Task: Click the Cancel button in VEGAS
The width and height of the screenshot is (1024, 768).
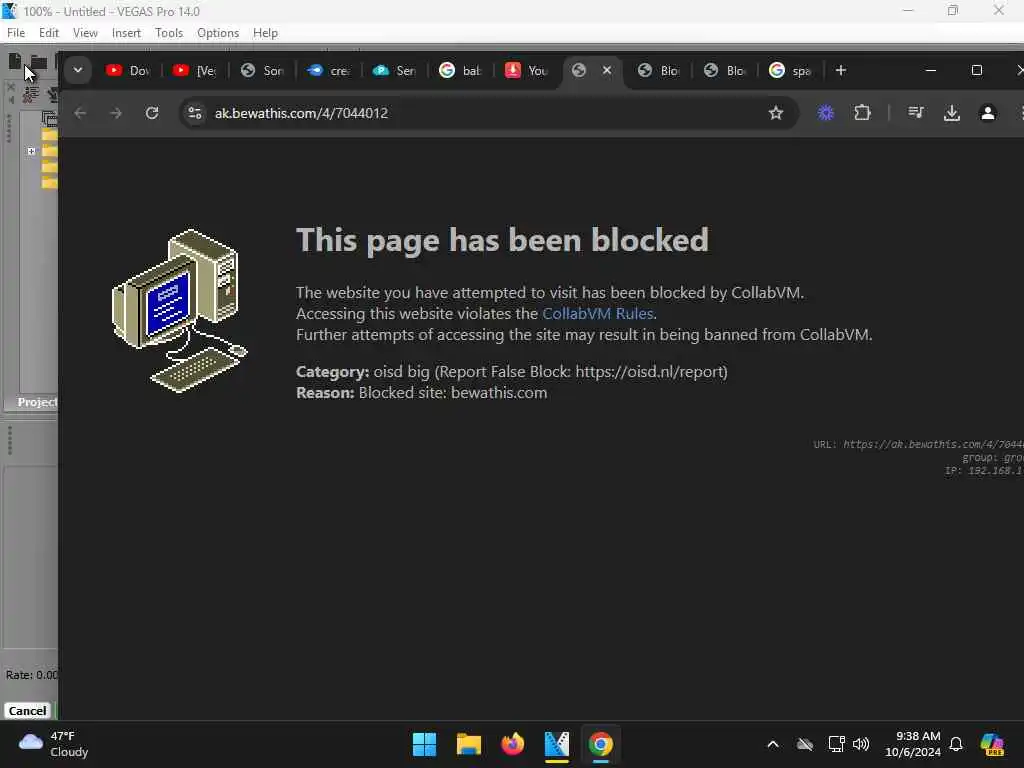Action: pyautogui.click(x=27, y=711)
